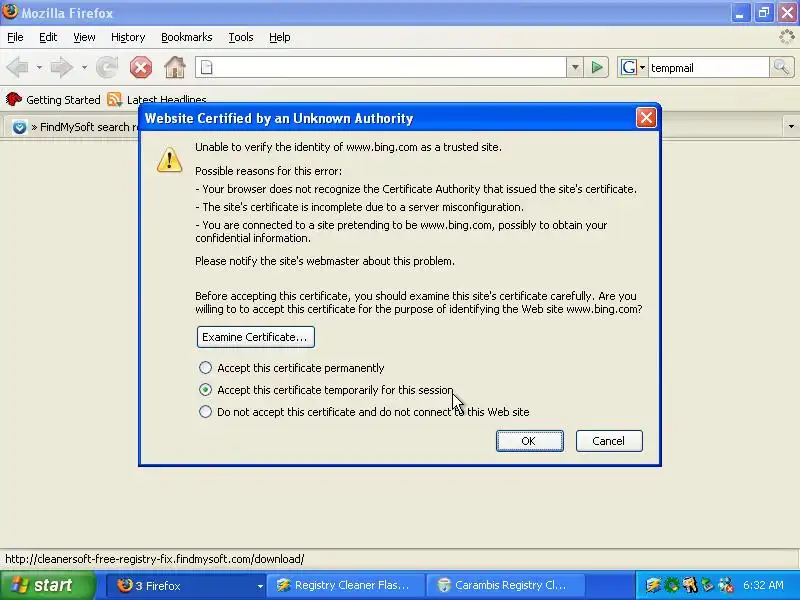Open the Bookmarks menu
The image size is (800, 600).
(187, 37)
